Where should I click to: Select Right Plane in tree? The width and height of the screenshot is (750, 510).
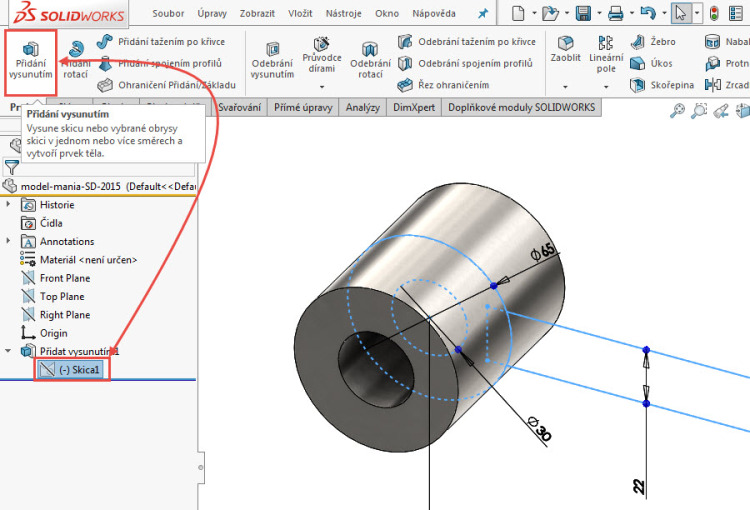[55, 315]
